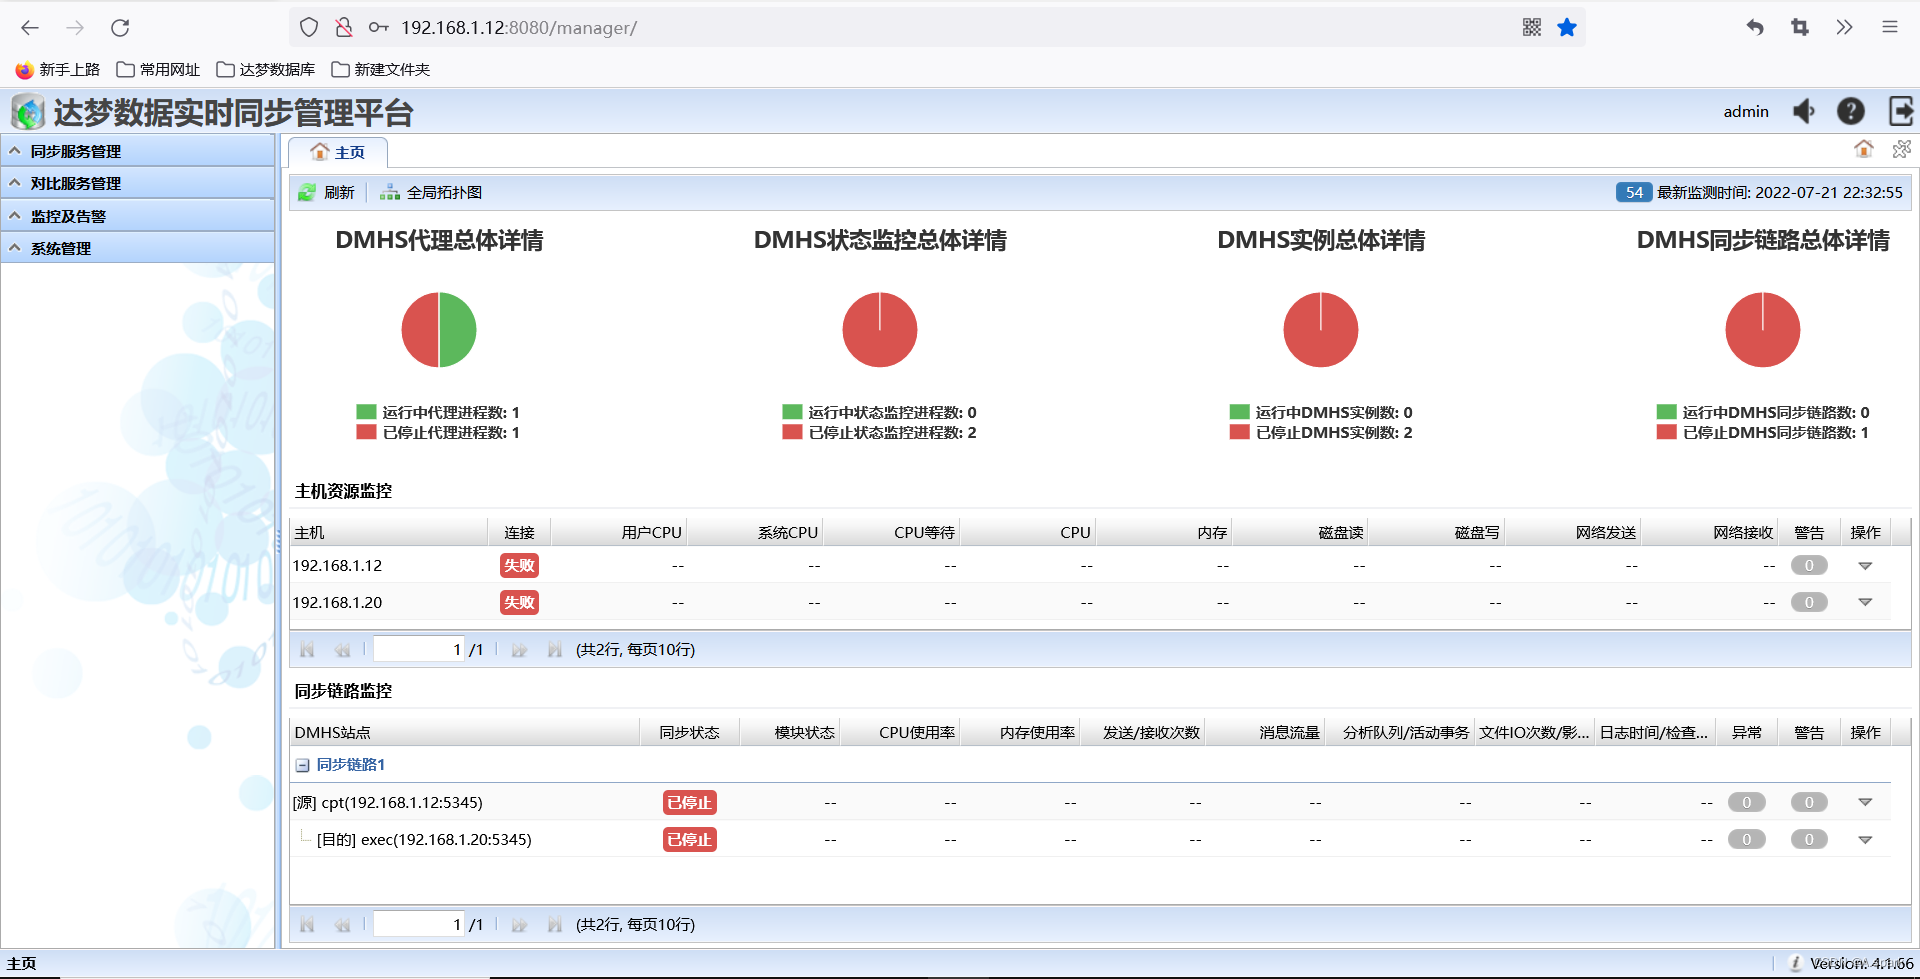The image size is (1920, 979).
Task: Click the 已停止 badge for cpt source
Action: click(690, 802)
